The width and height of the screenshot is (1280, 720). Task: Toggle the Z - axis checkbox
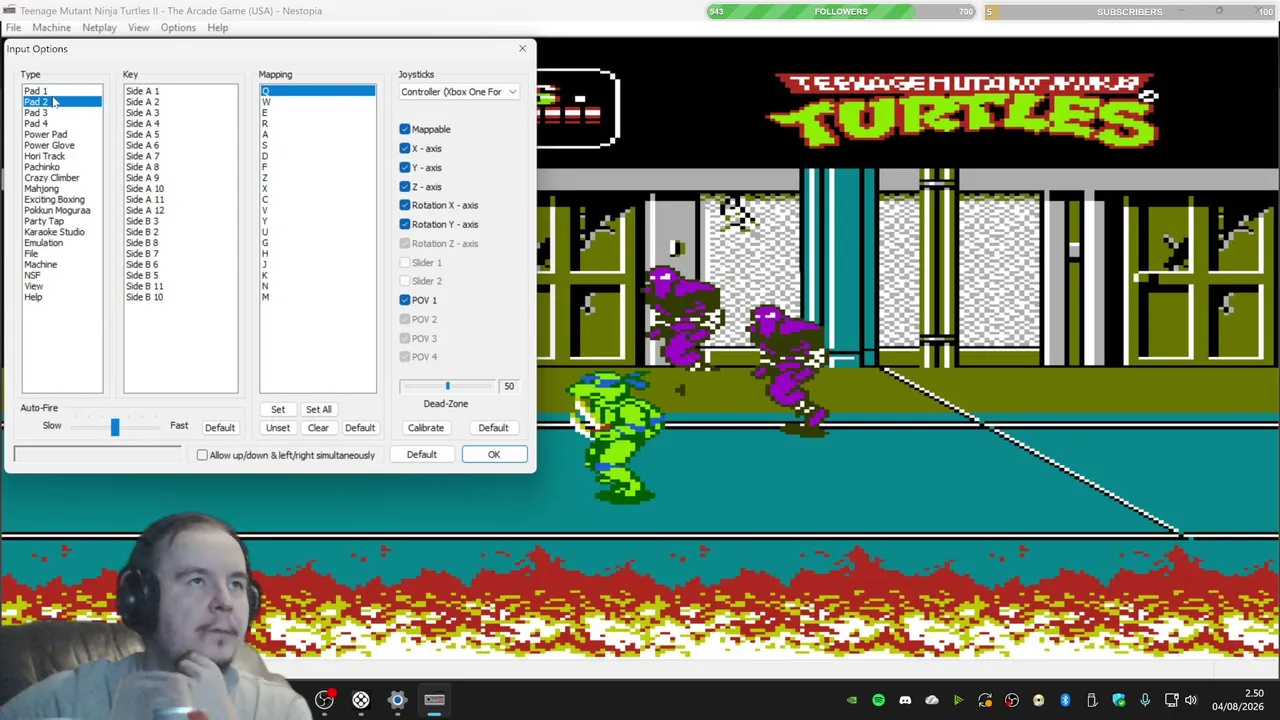405,186
